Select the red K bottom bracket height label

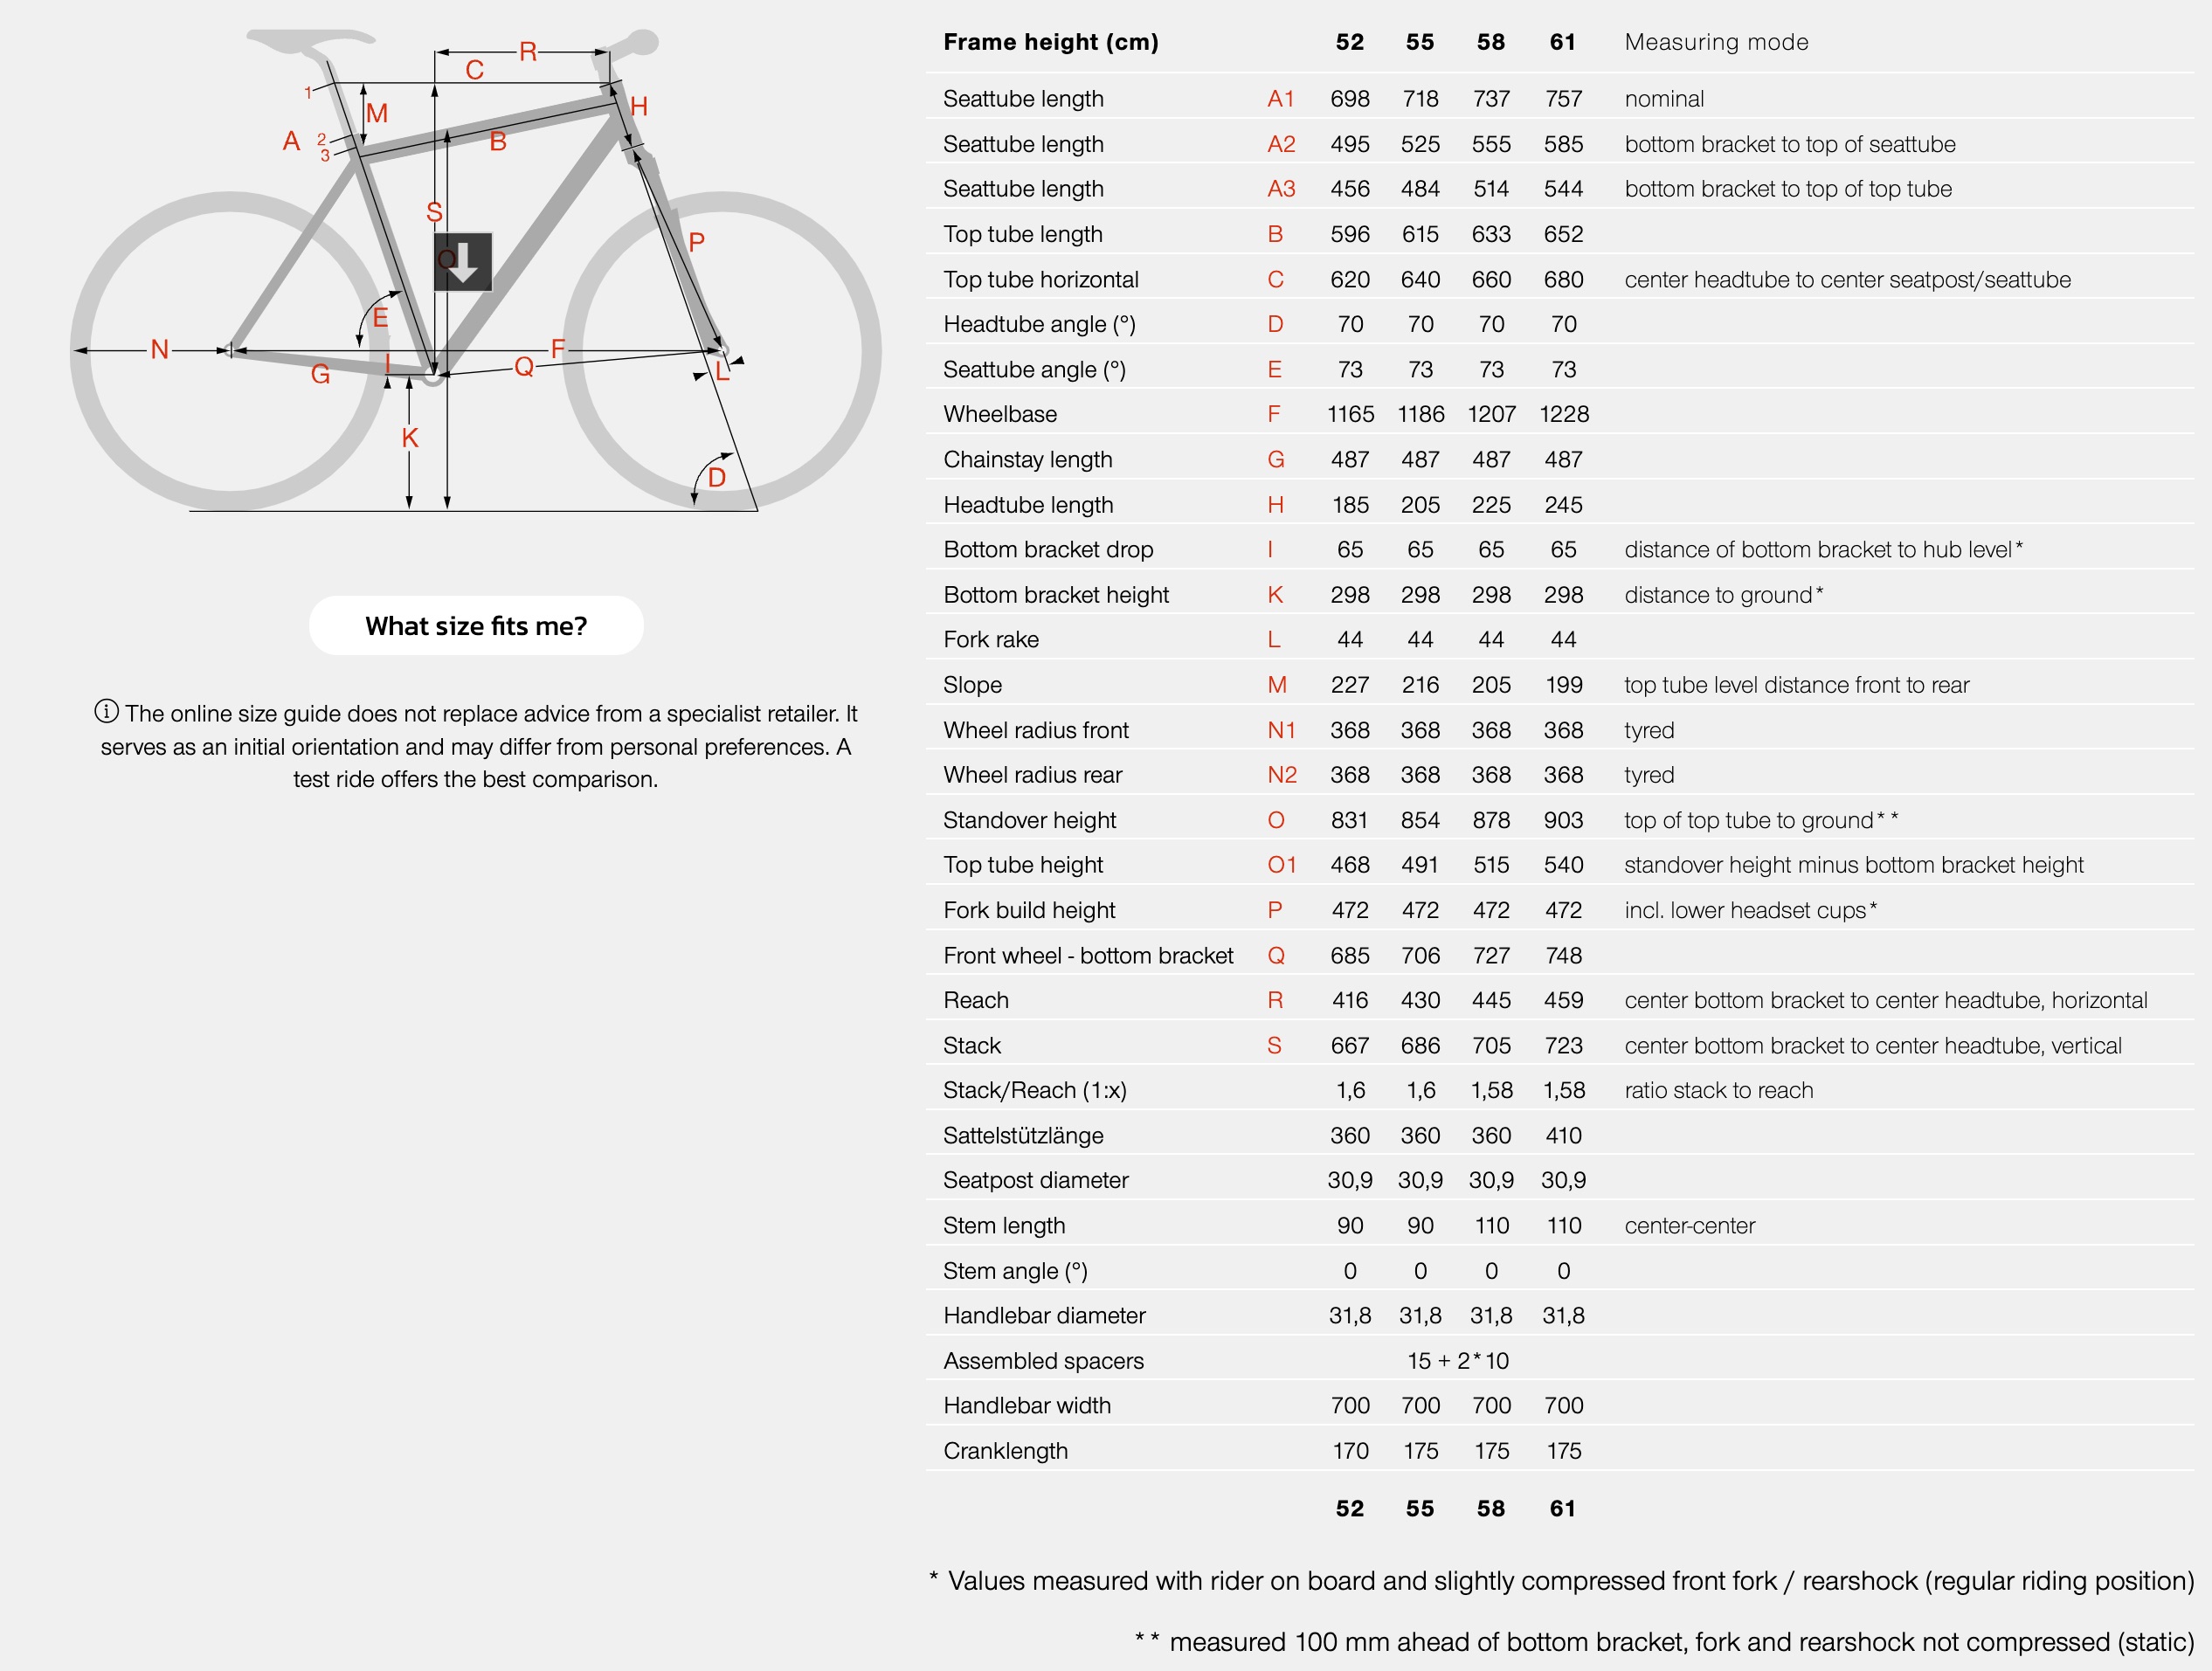pos(410,438)
